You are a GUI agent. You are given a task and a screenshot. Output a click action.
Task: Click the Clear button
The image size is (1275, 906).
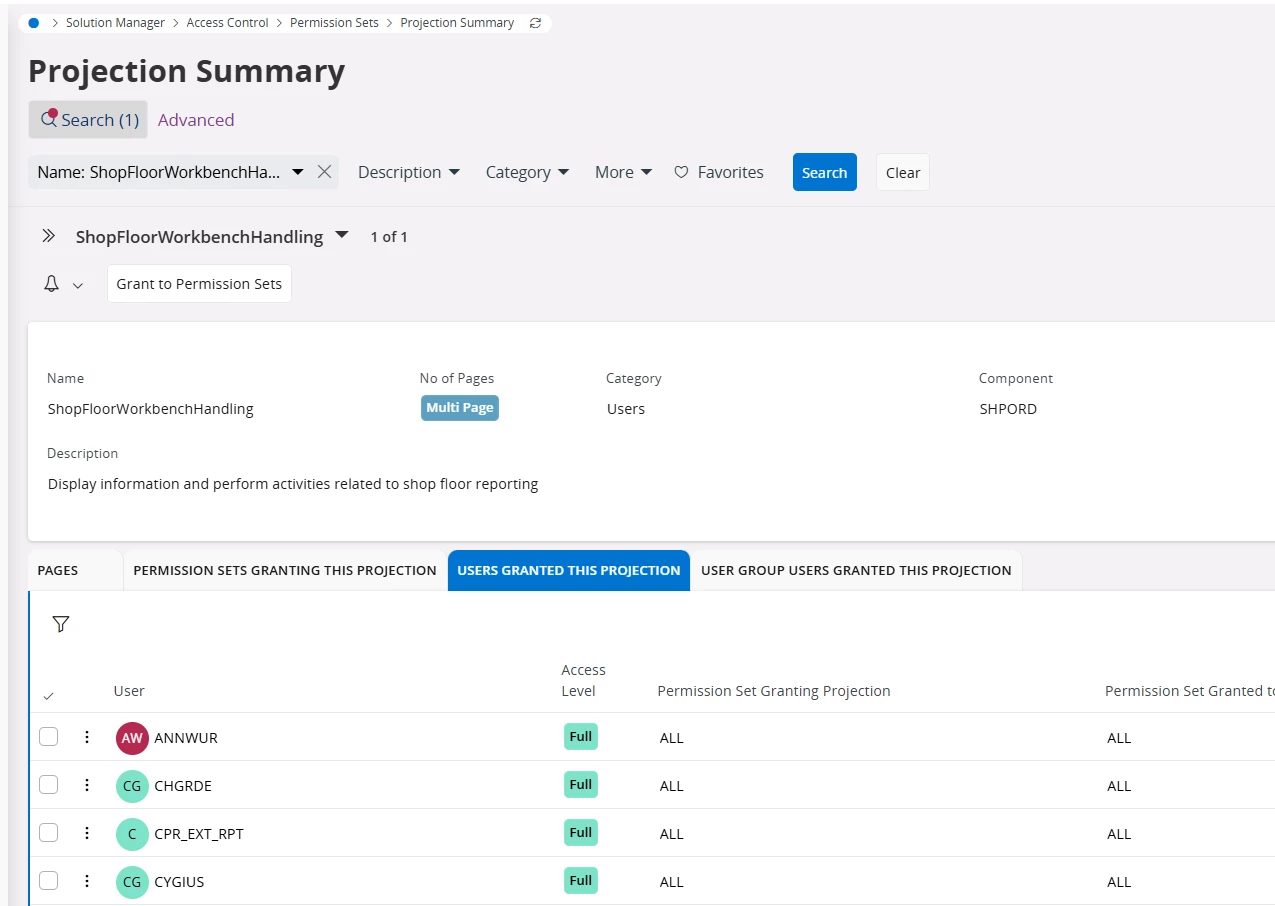[903, 172]
